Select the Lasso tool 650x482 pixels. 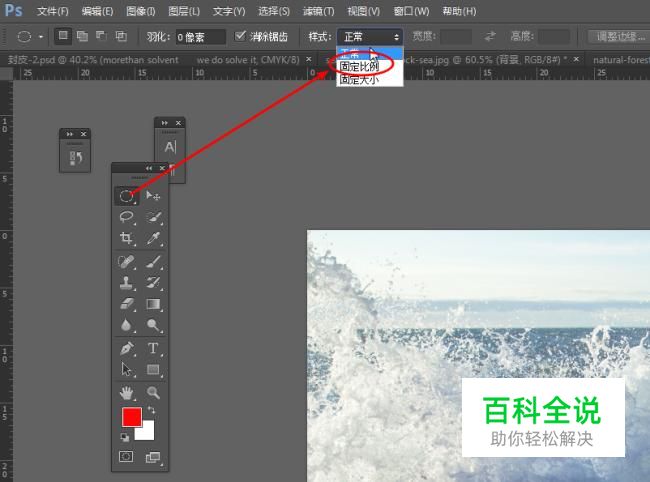click(x=126, y=217)
